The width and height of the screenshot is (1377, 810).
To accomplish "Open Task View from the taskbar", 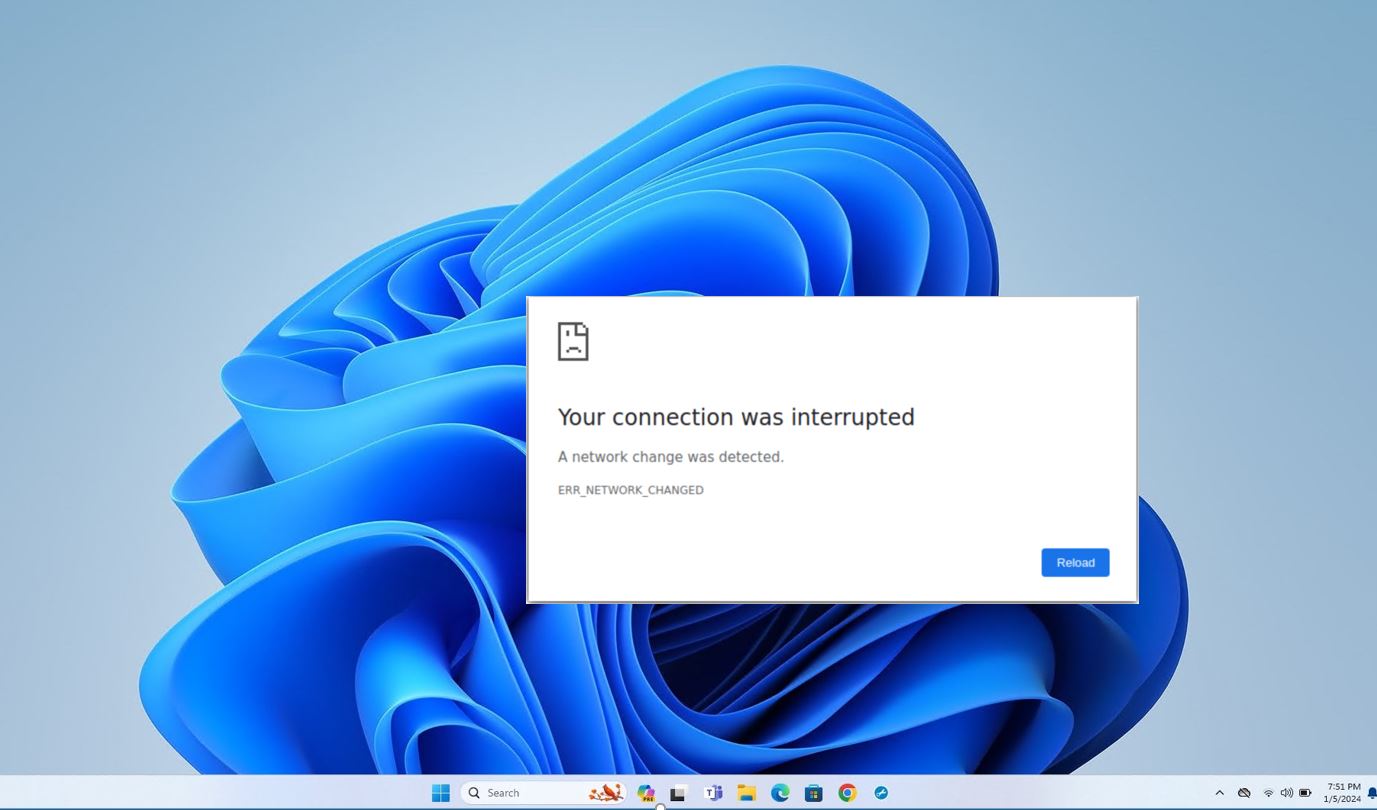I will coord(678,793).
